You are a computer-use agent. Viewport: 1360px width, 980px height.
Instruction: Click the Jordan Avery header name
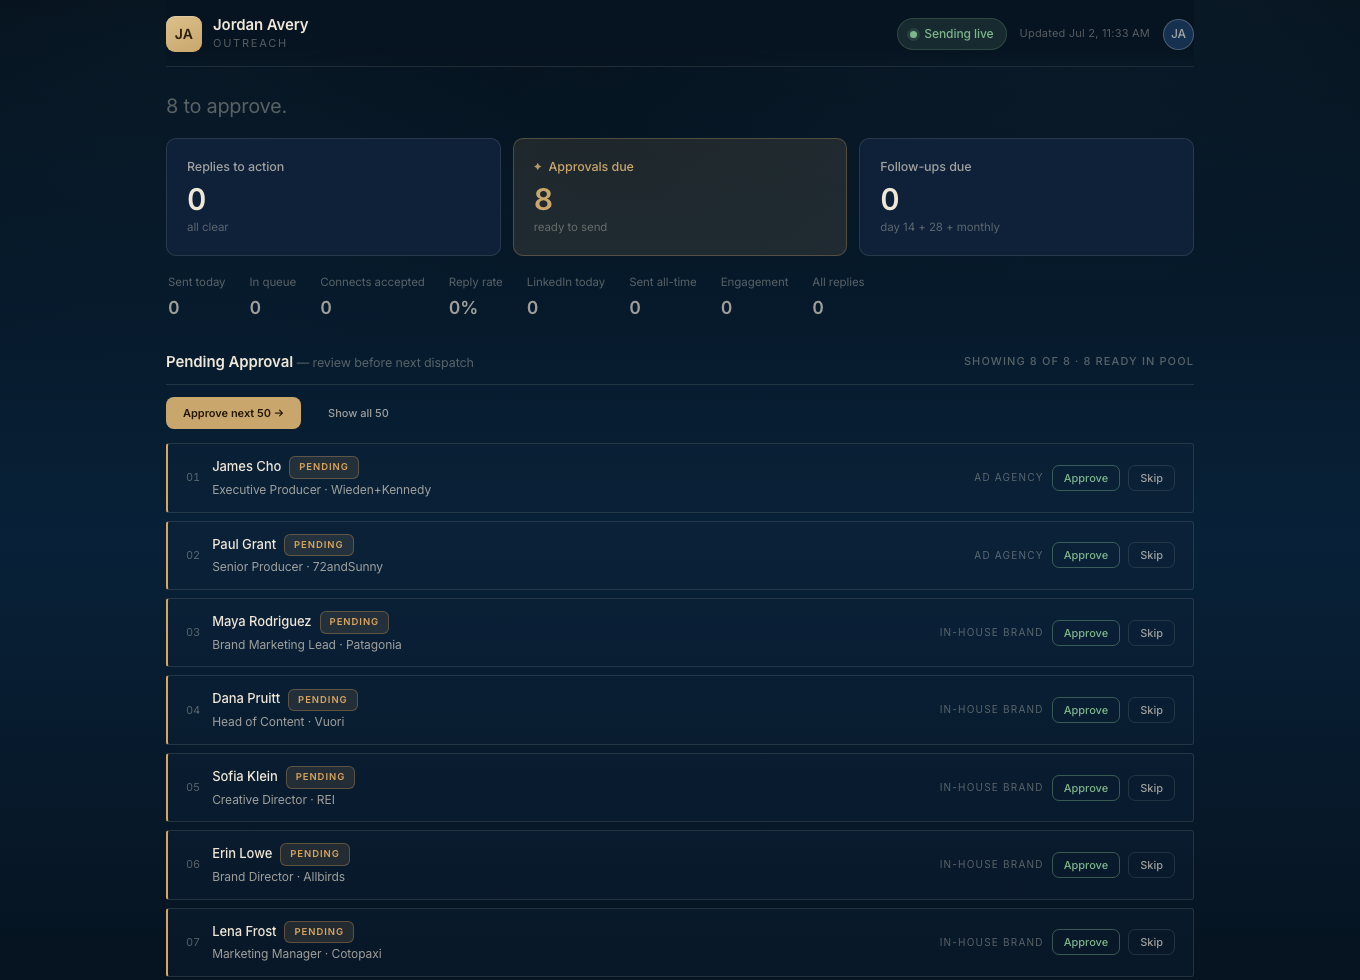point(260,25)
